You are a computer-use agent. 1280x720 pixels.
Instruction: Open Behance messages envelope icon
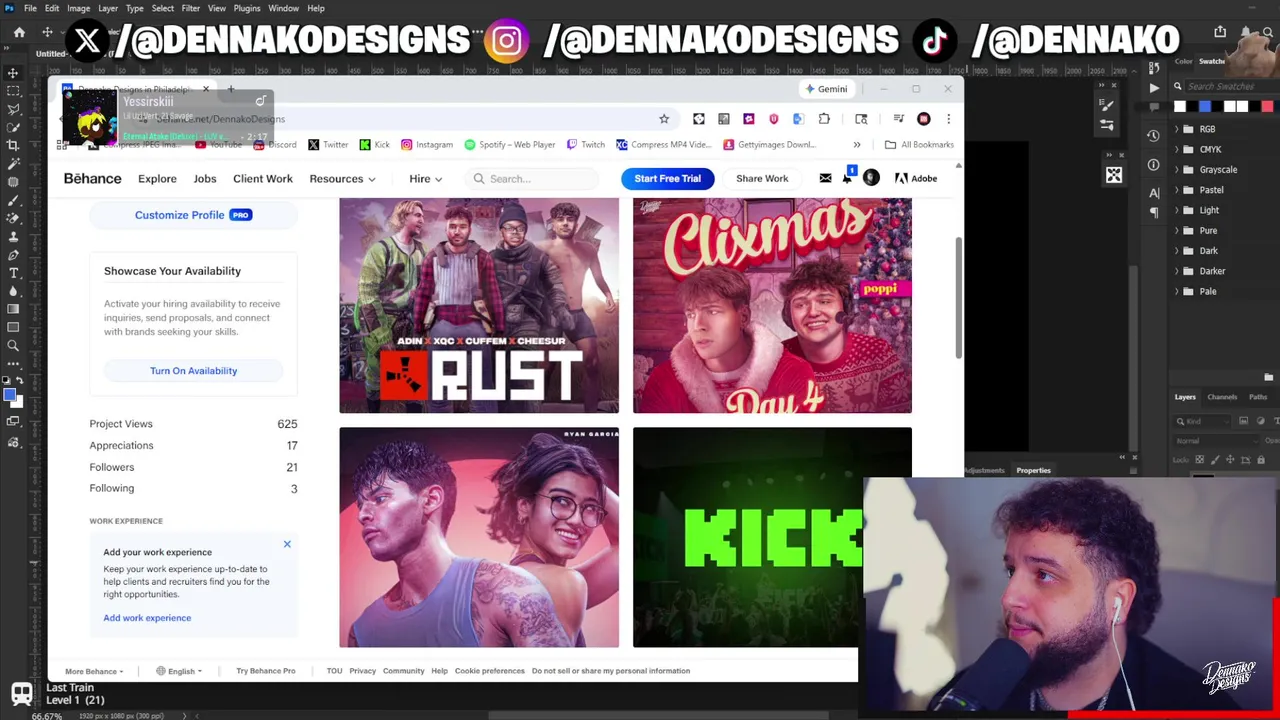click(825, 178)
